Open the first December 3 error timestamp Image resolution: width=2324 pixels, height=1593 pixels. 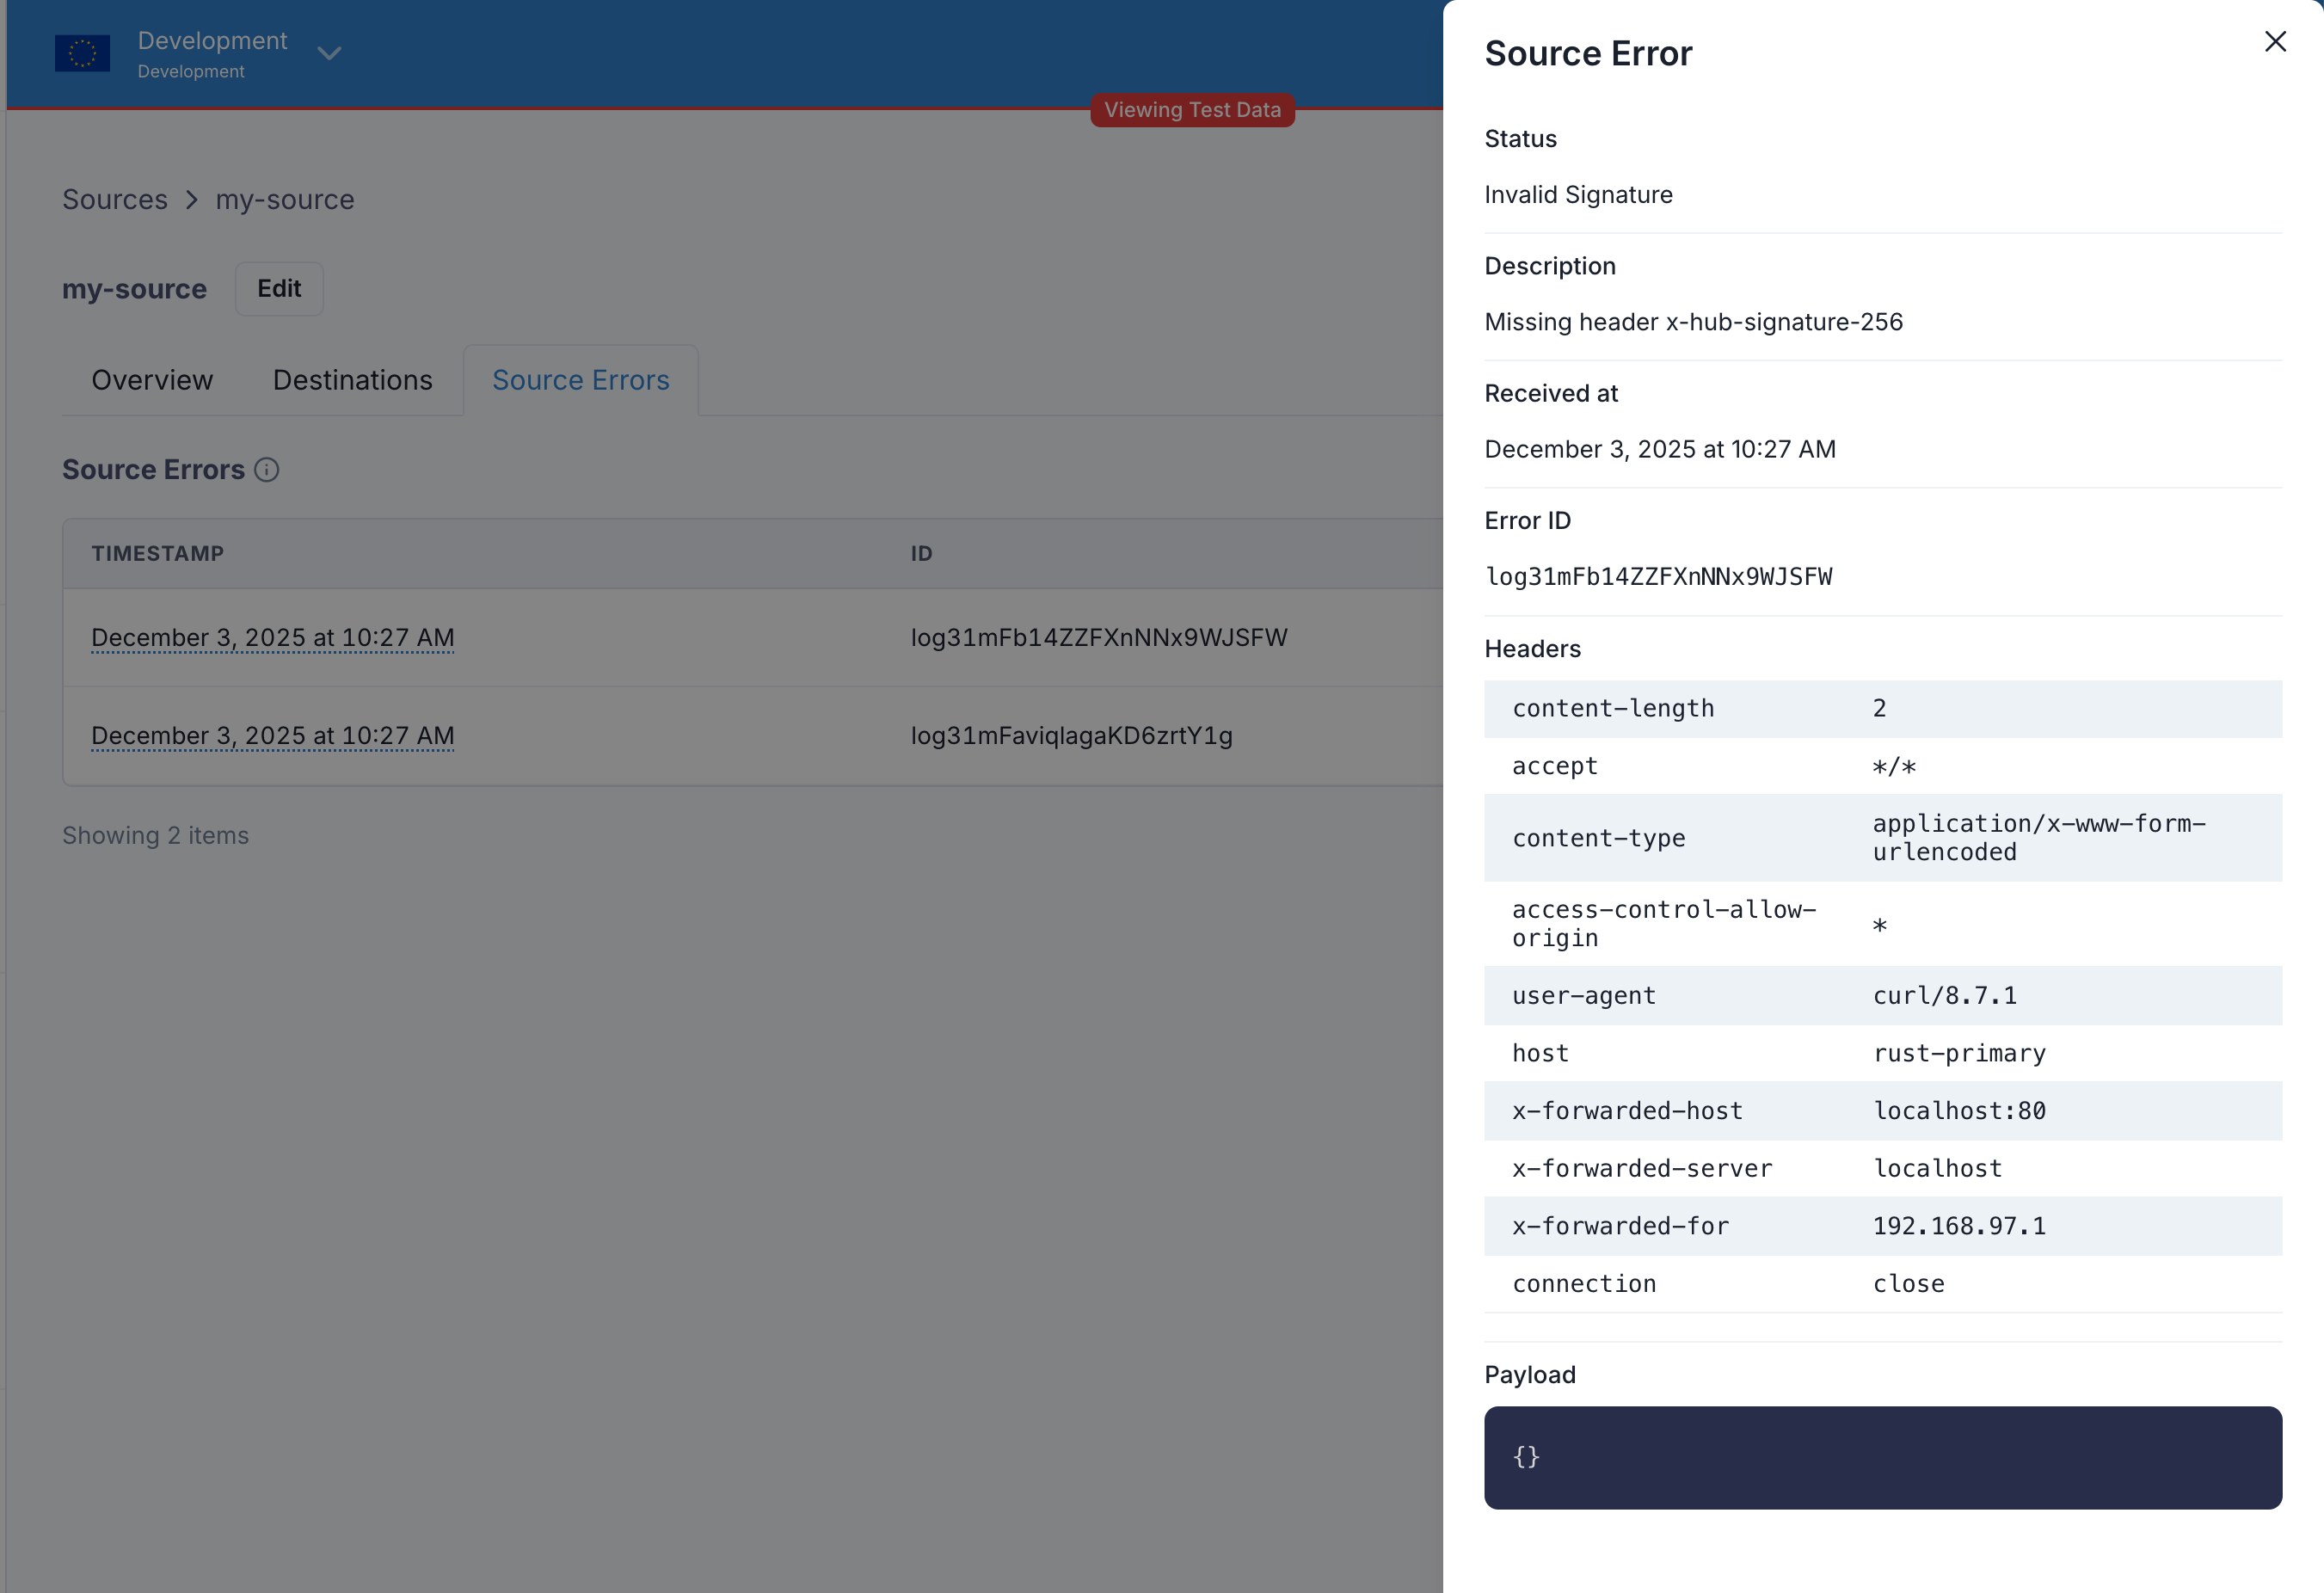point(273,637)
